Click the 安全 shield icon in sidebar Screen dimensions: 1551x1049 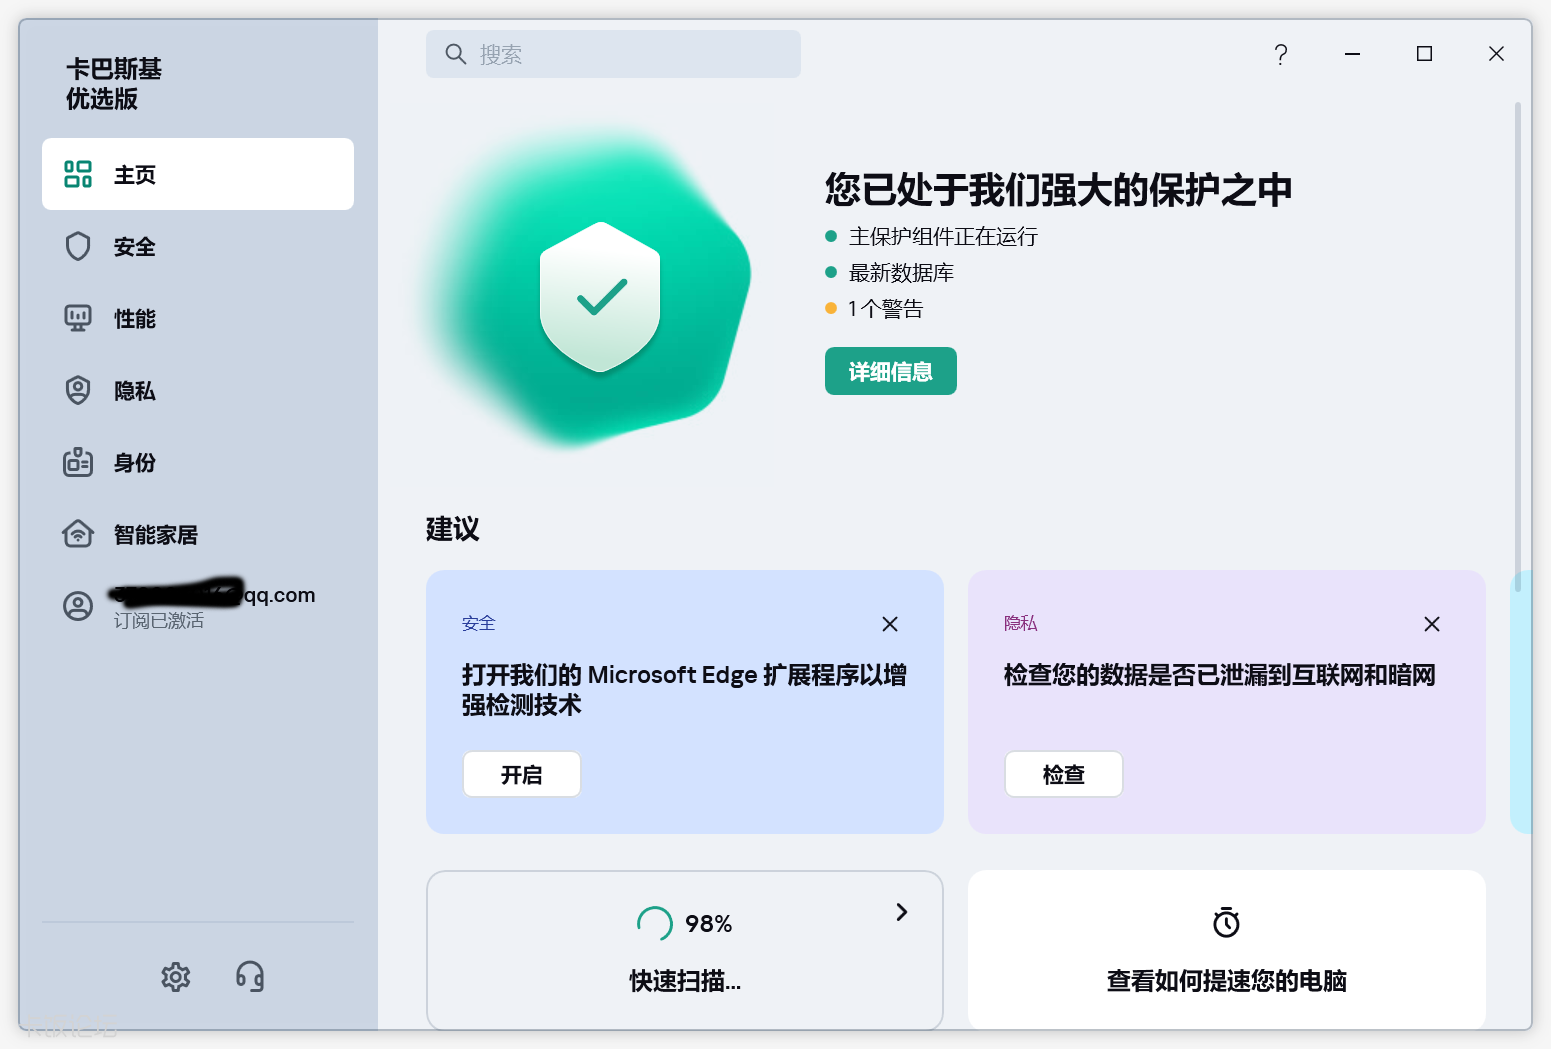click(78, 247)
